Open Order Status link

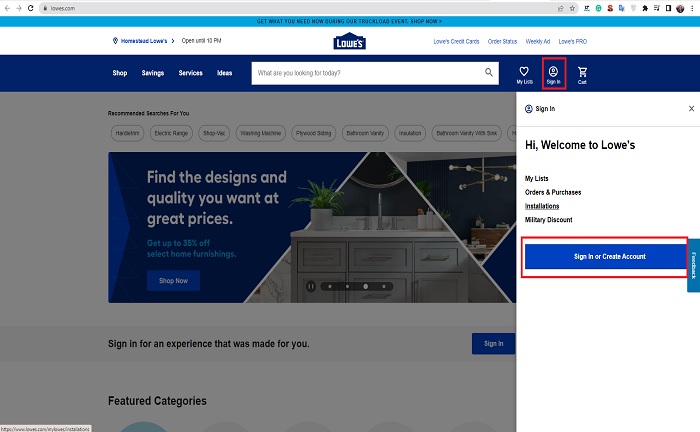502,41
